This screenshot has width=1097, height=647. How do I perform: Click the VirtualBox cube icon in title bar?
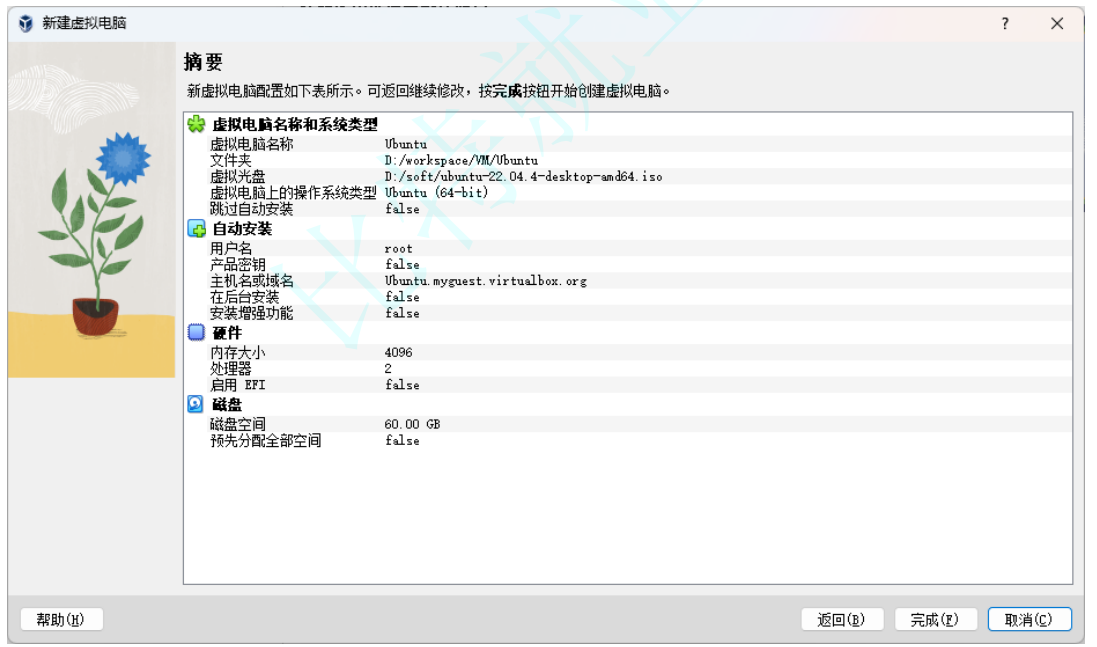[x=25, y=23]
